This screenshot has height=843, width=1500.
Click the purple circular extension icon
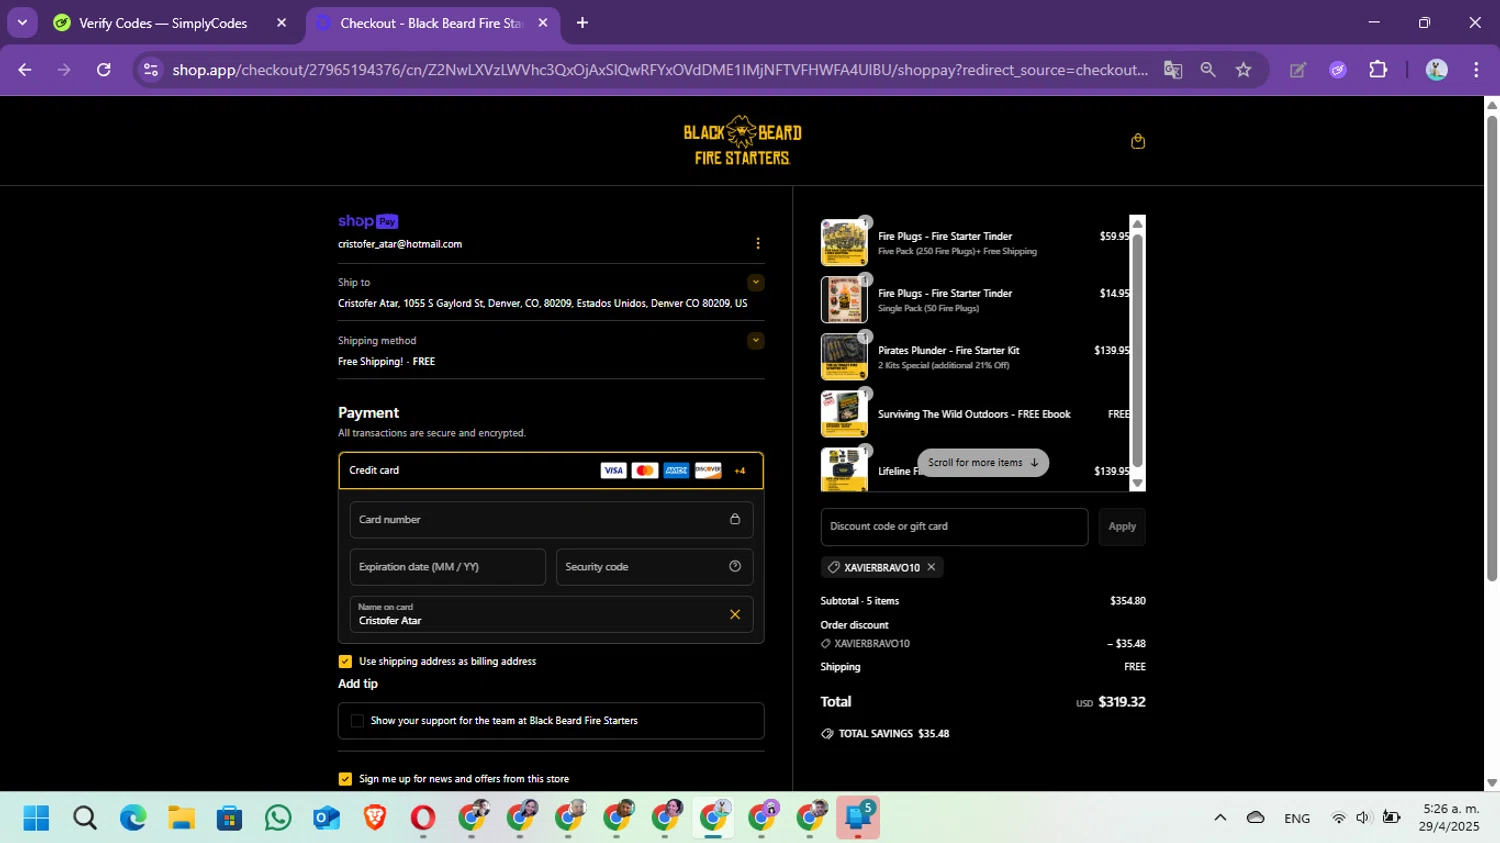click(x=1338, y=70)
